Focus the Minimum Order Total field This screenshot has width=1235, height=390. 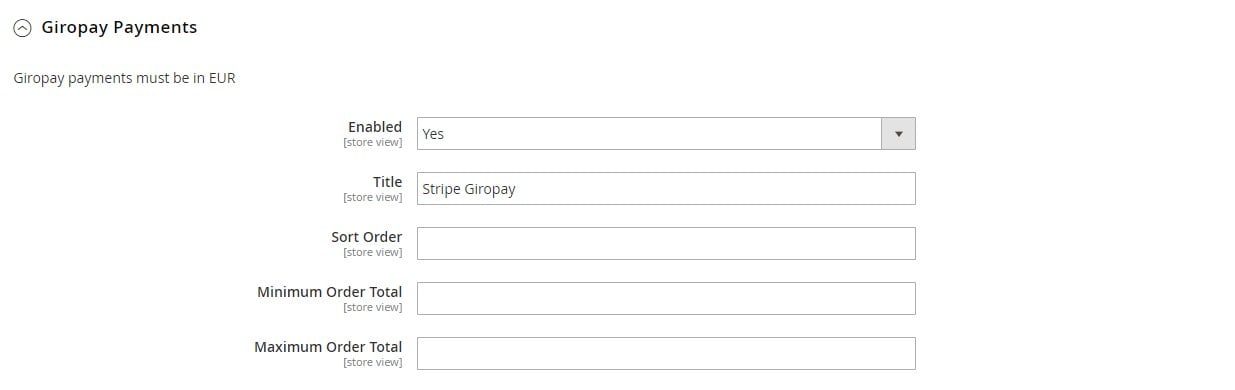tap(666, 299)
